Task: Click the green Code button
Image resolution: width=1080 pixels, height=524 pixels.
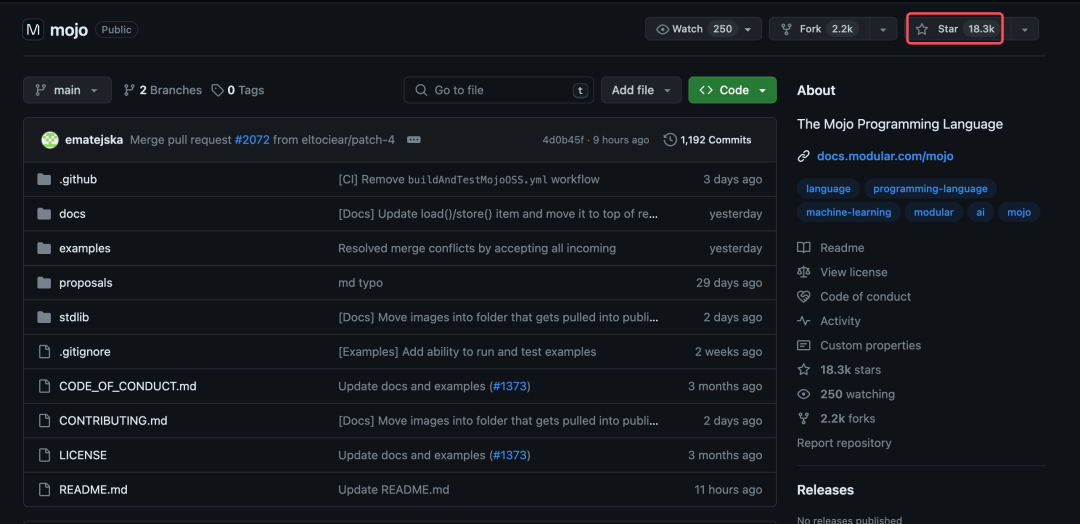Action: pos(732,90)
